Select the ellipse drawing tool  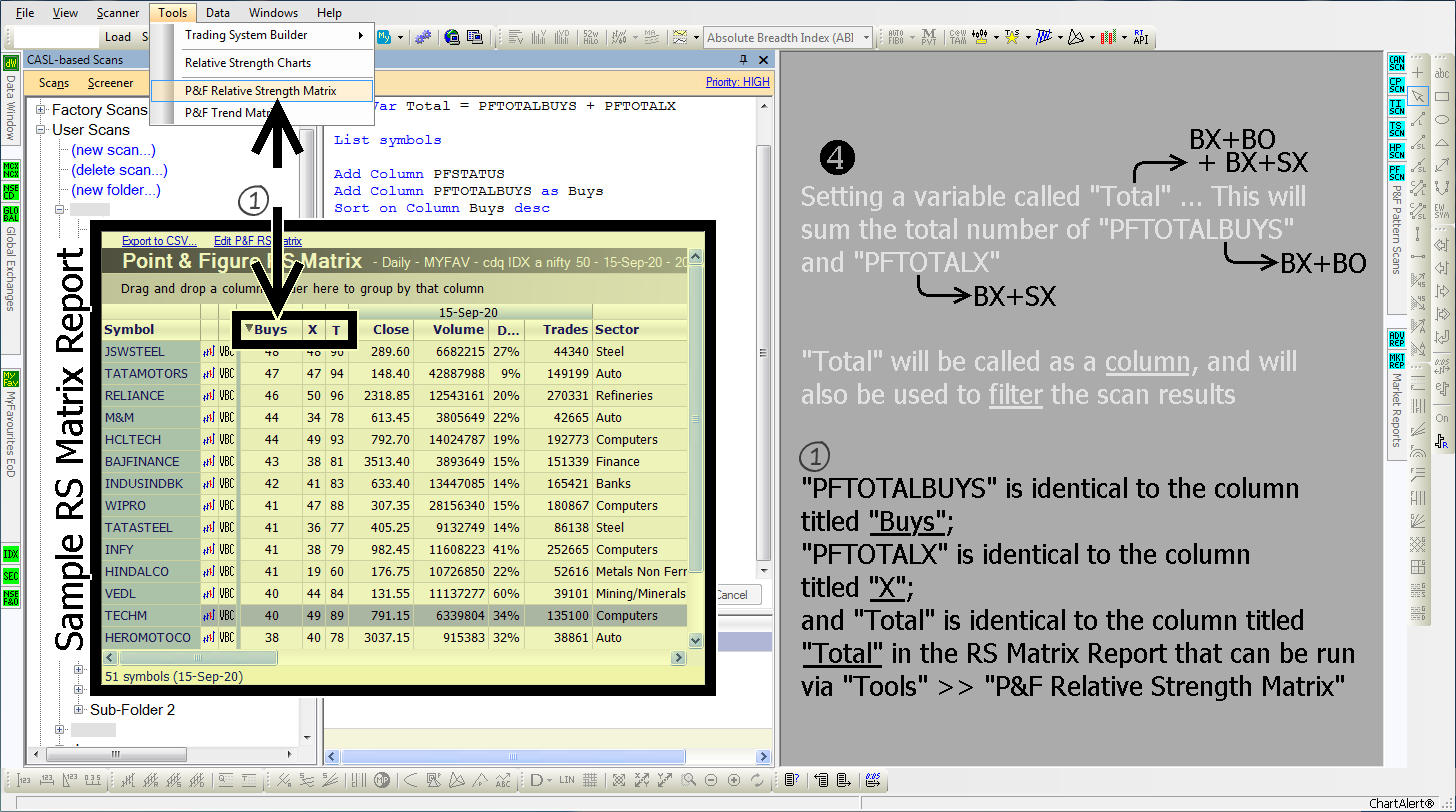[x=1442, y=119]
